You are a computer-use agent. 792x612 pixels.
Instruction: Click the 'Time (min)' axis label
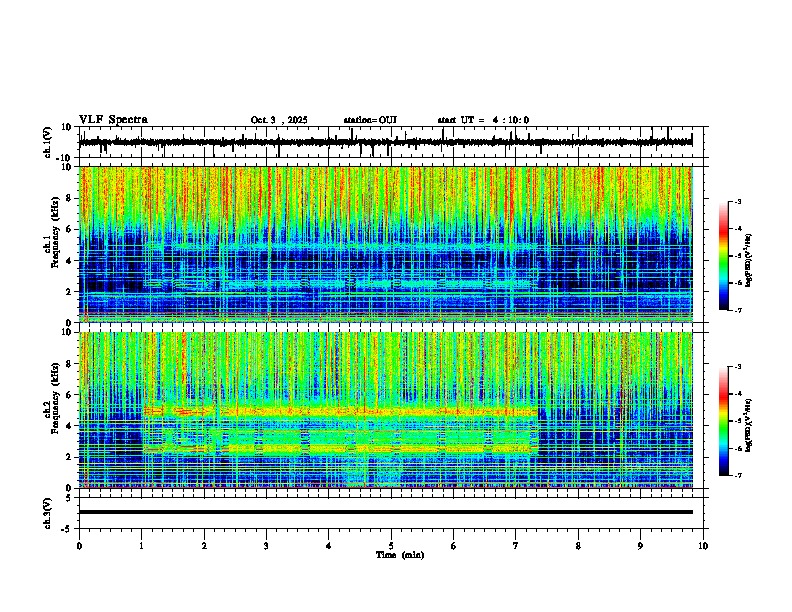[x=400, y=555]
